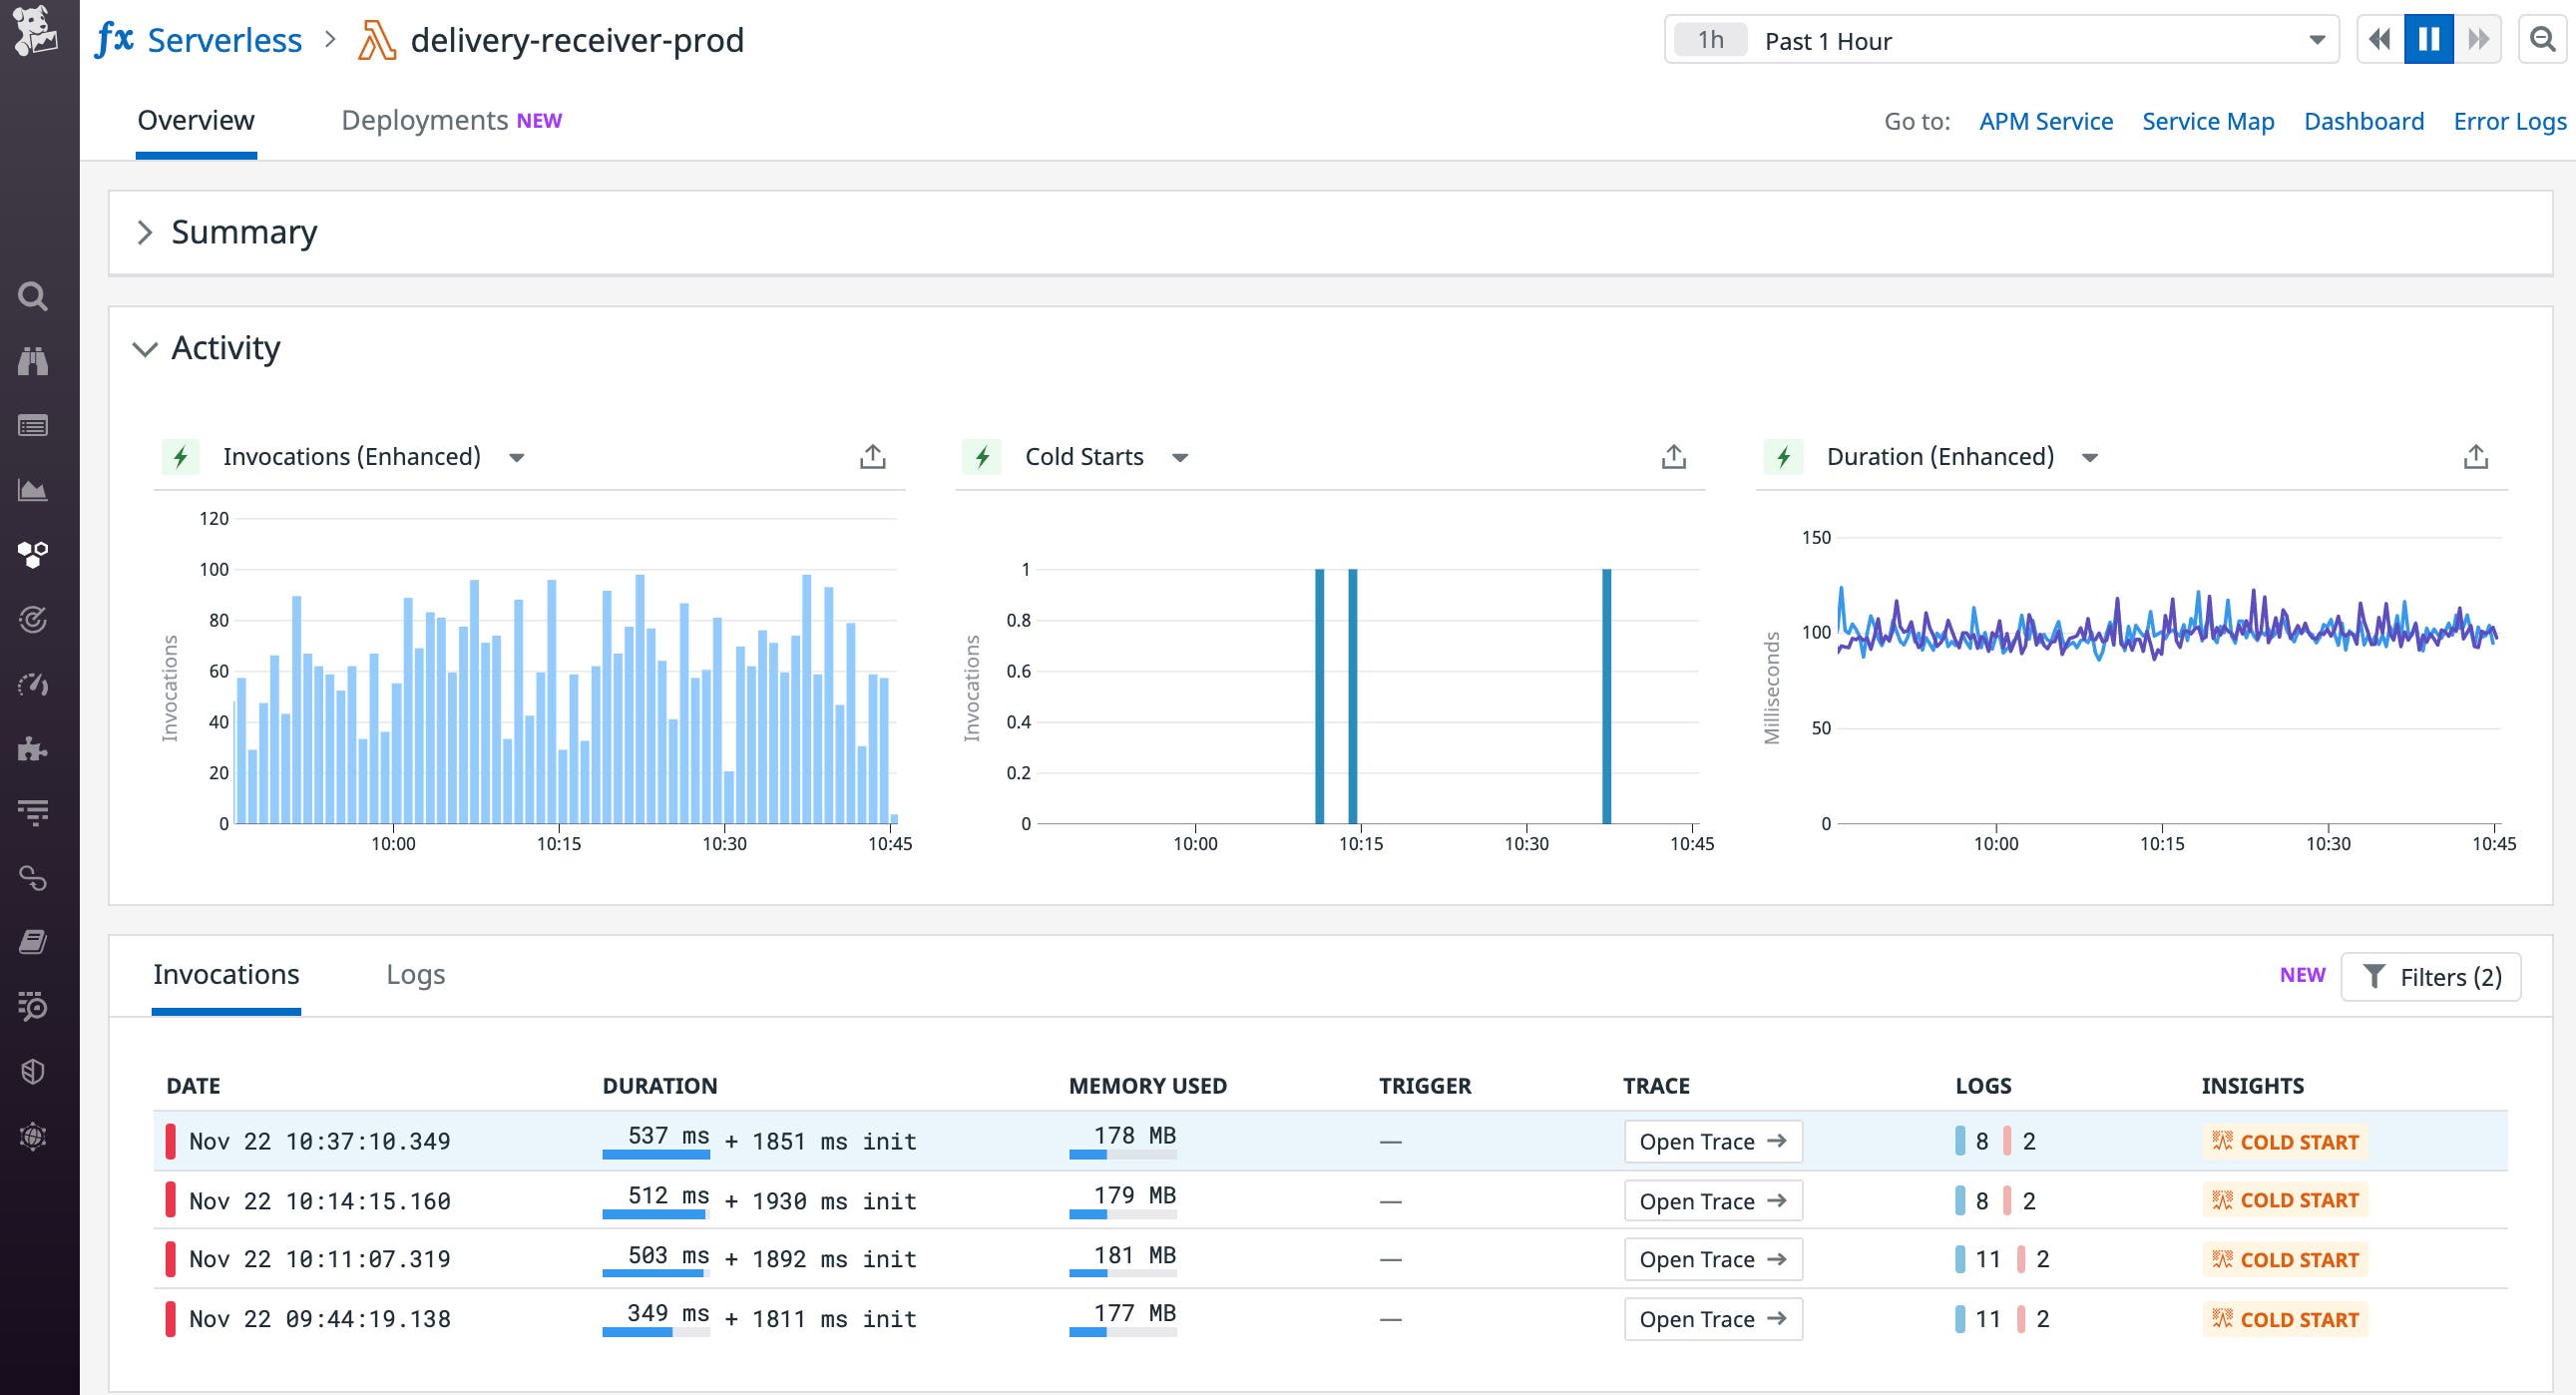The image size is (2576, 1395).
Task: Zoom out the time range with magnifier button
Action: [2541, 40]
